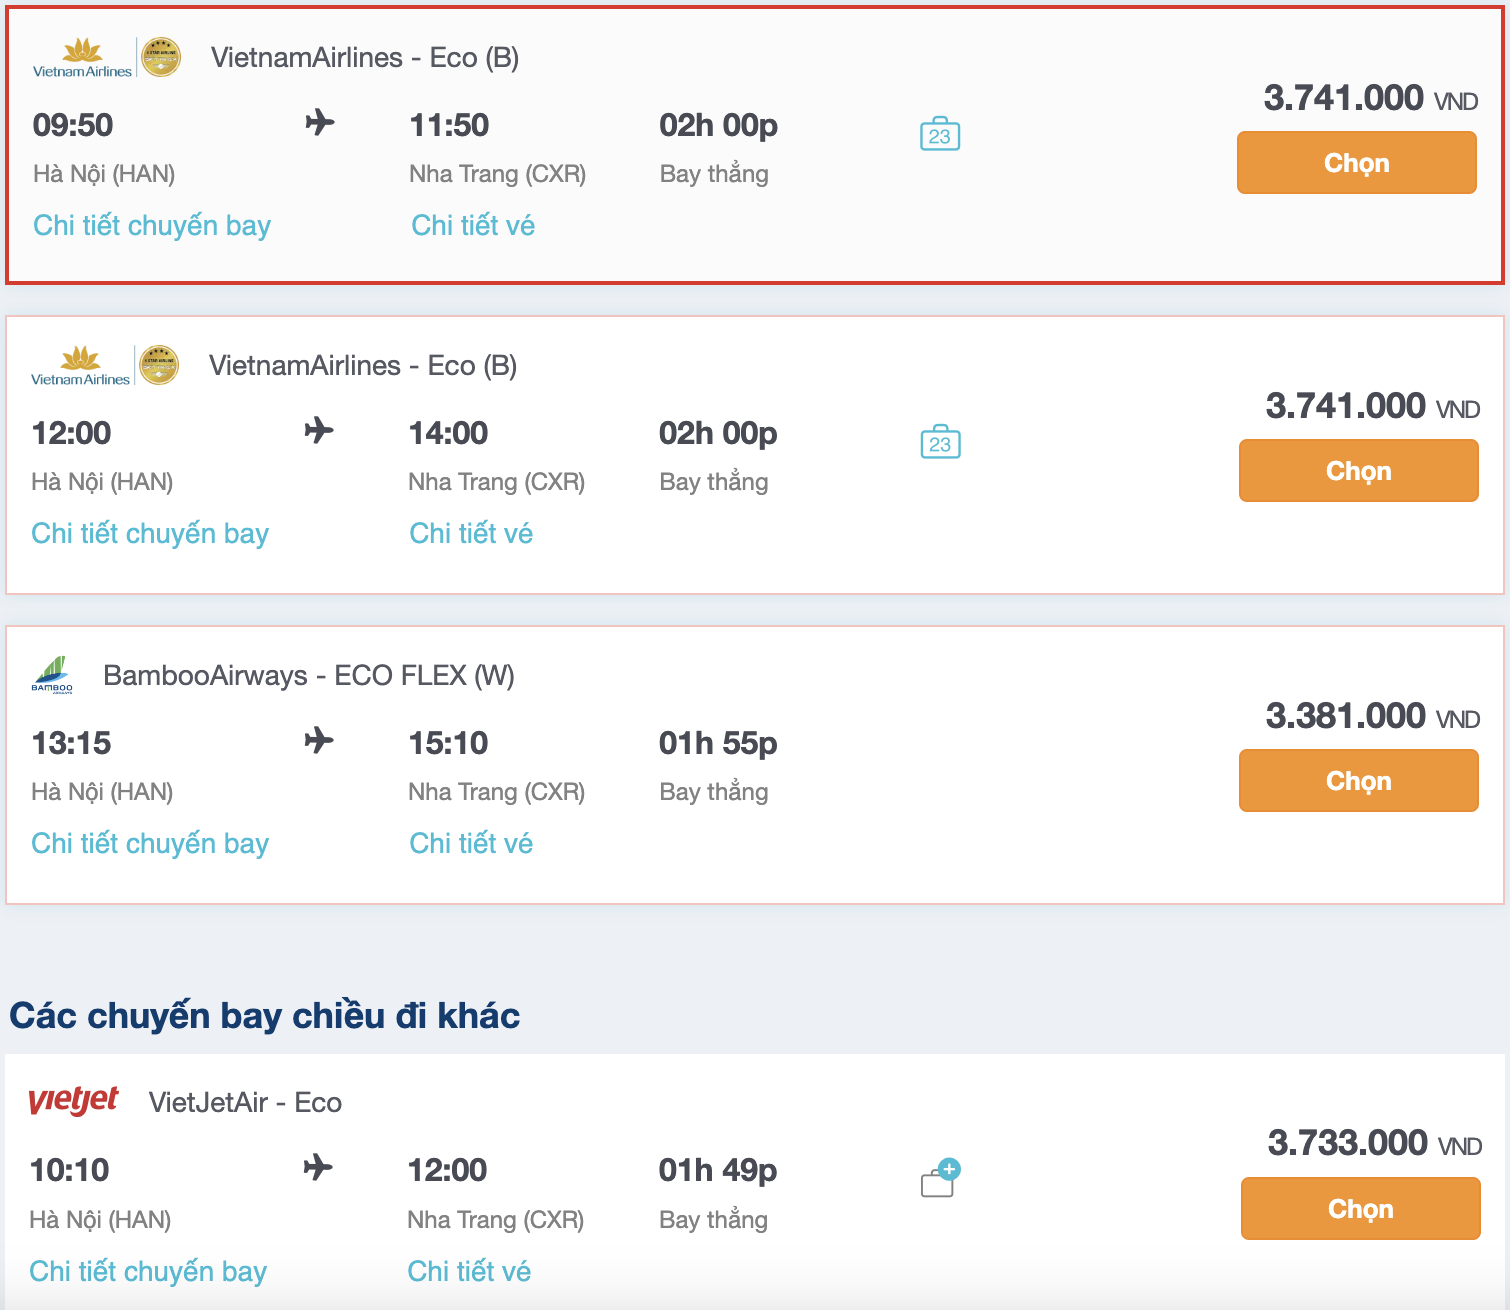Open Chi tiết chuyến bay for the 09:50 flight
Viewport: 1510px width, 1310px height.
[150, 225]
